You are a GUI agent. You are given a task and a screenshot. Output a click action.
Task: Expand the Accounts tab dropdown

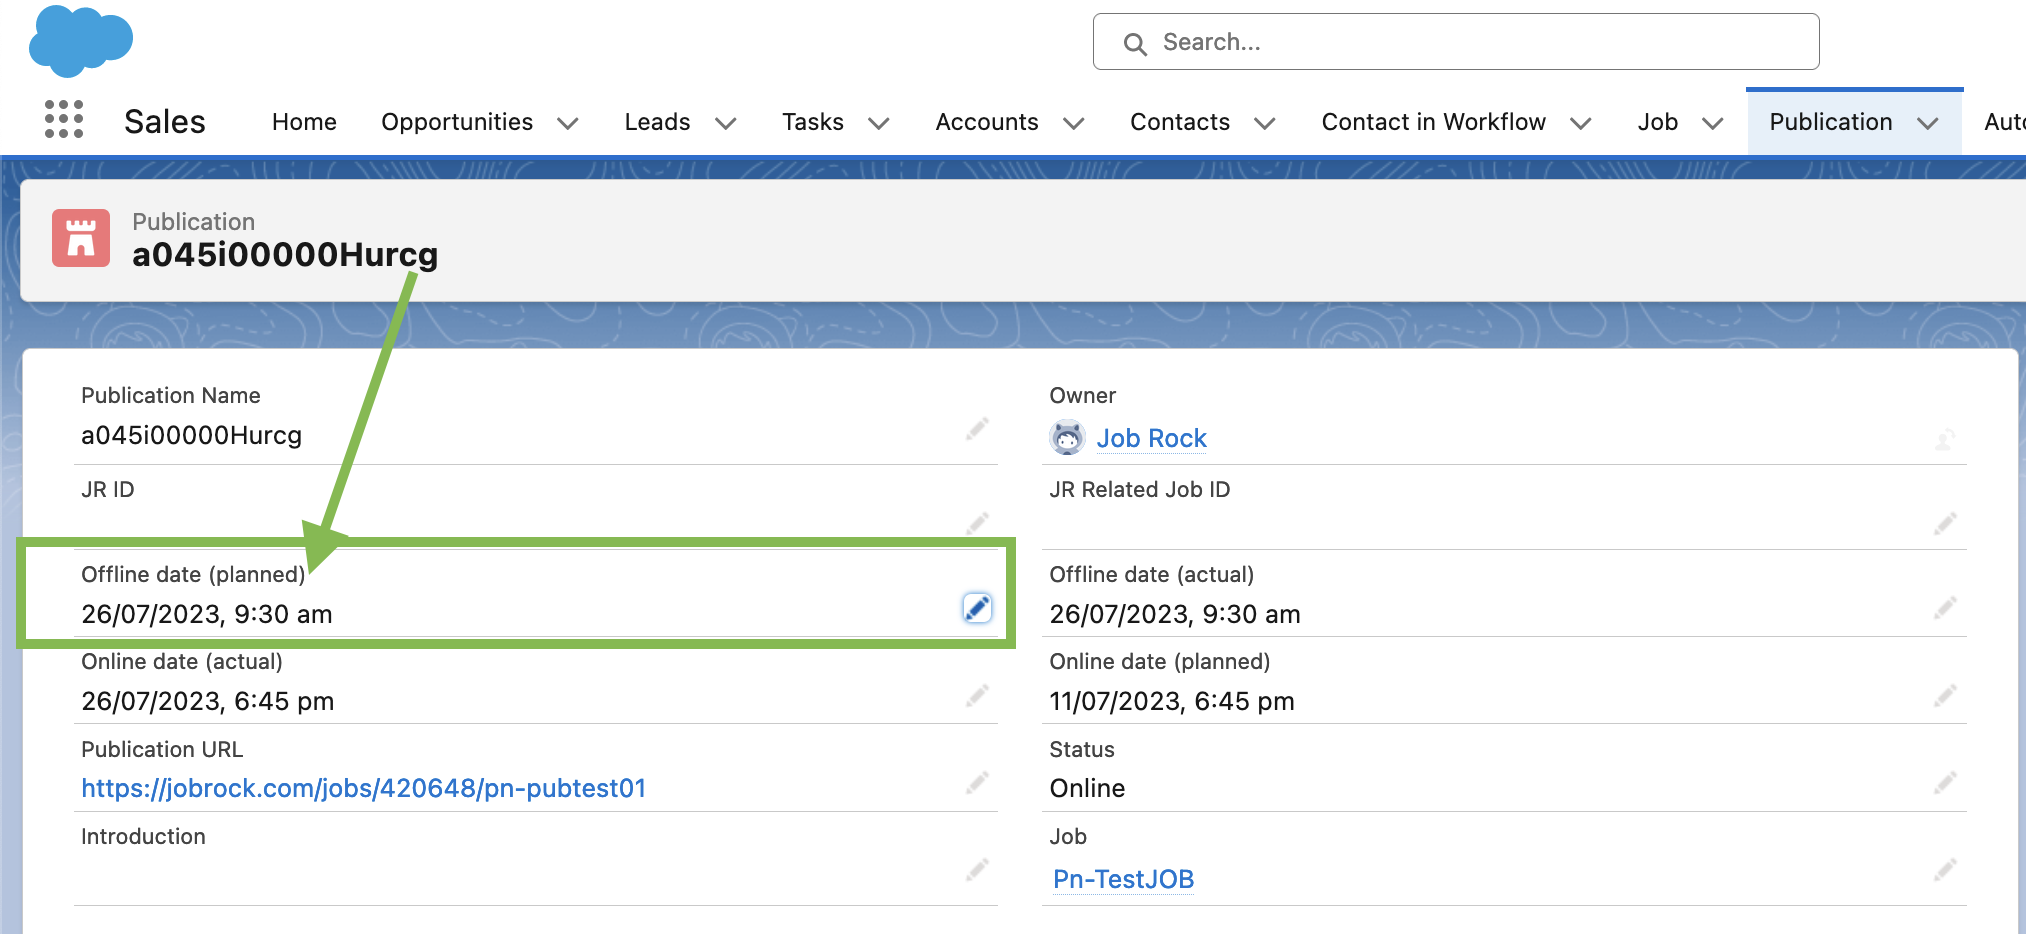[1074, 123]
